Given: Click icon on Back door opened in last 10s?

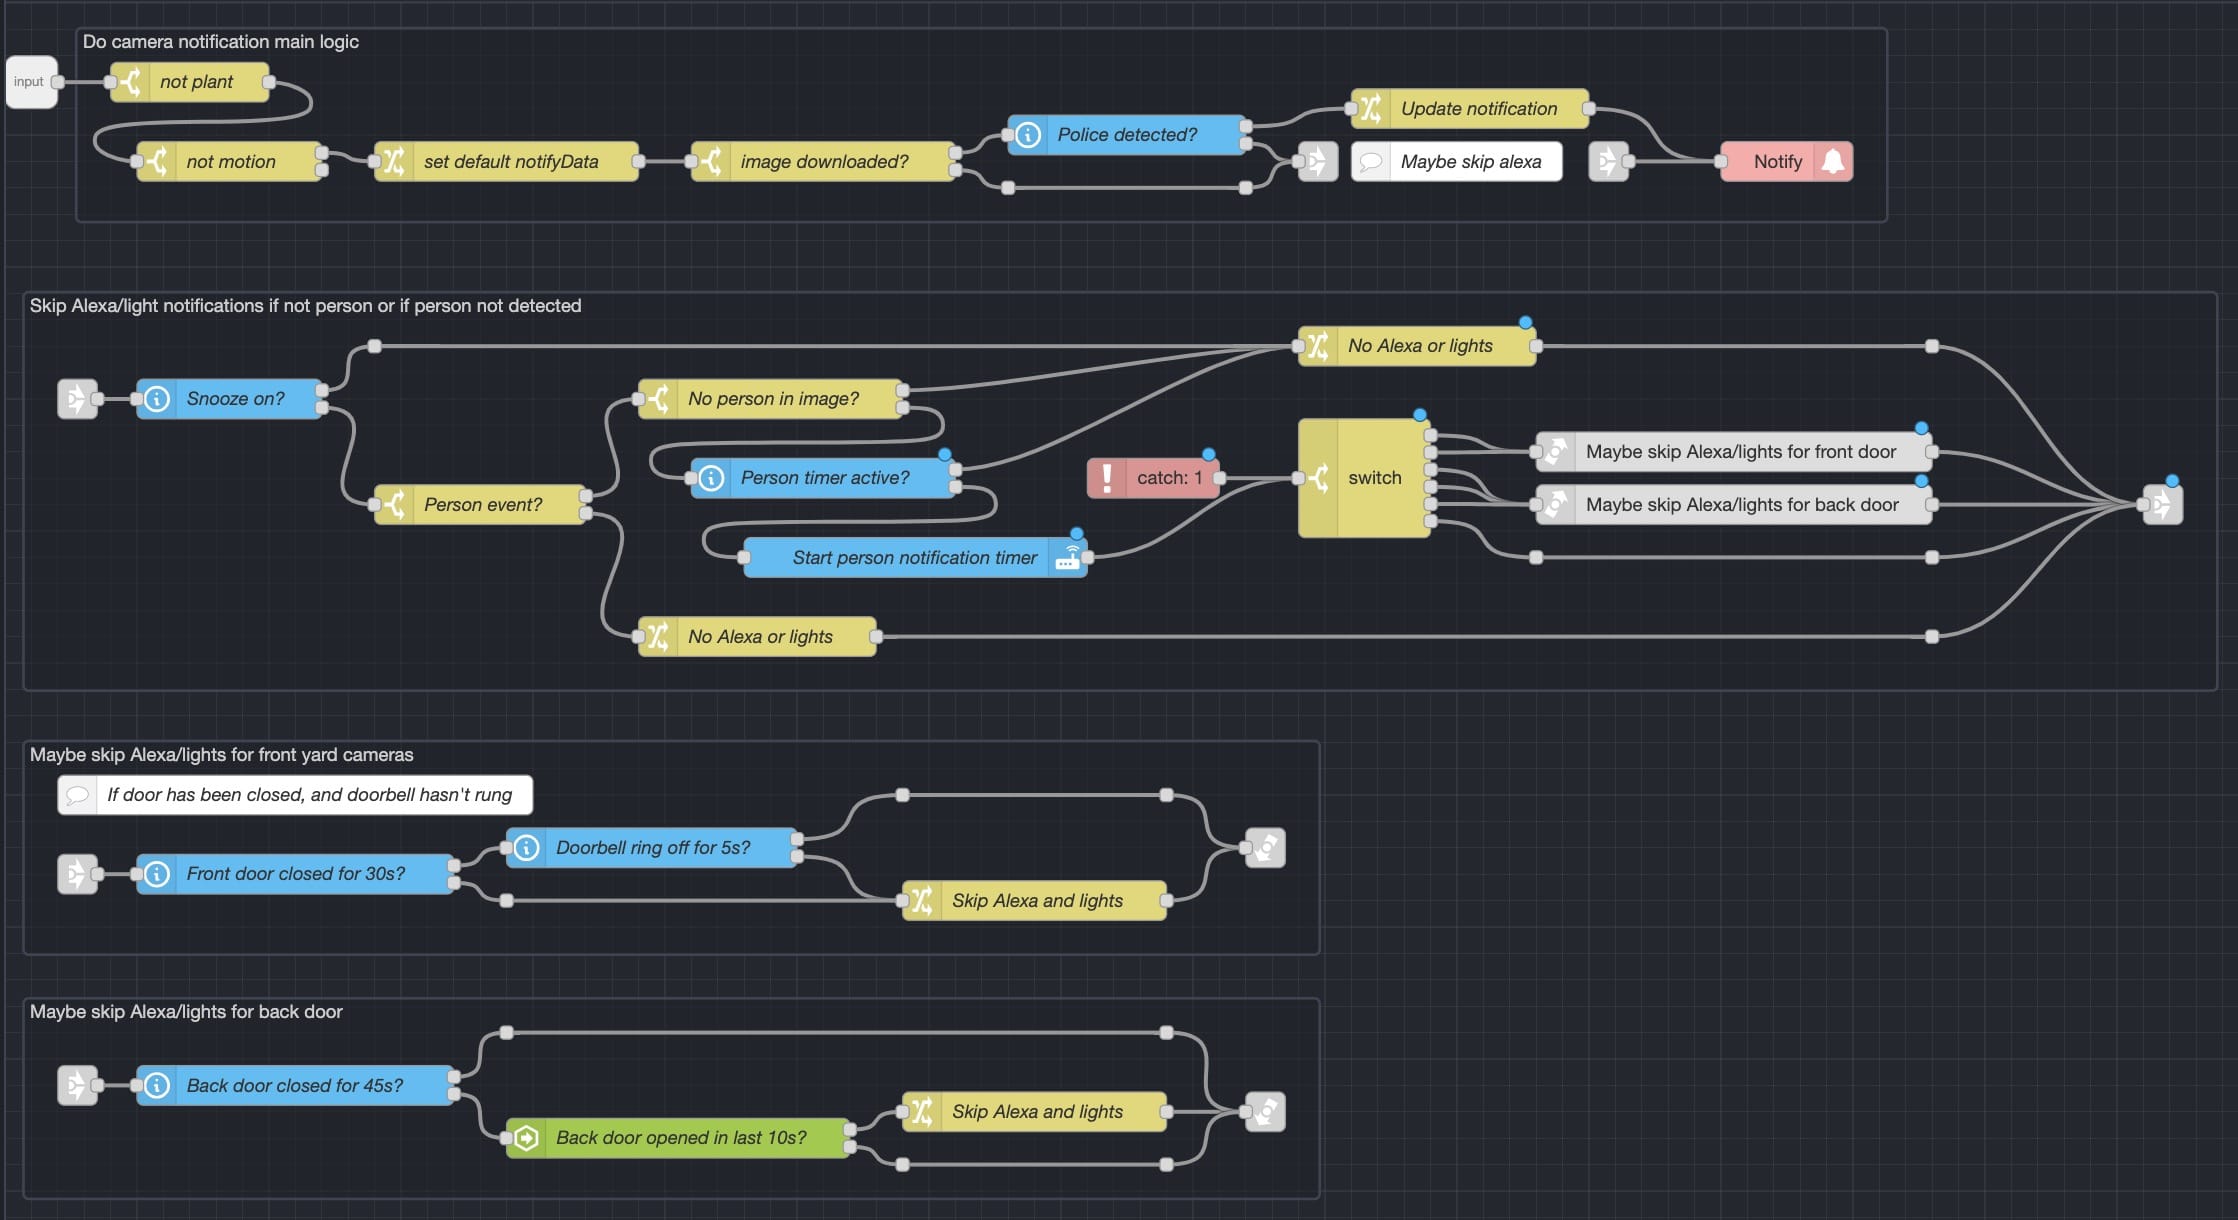Looking at the screenshot, I should coord(527,1138).
